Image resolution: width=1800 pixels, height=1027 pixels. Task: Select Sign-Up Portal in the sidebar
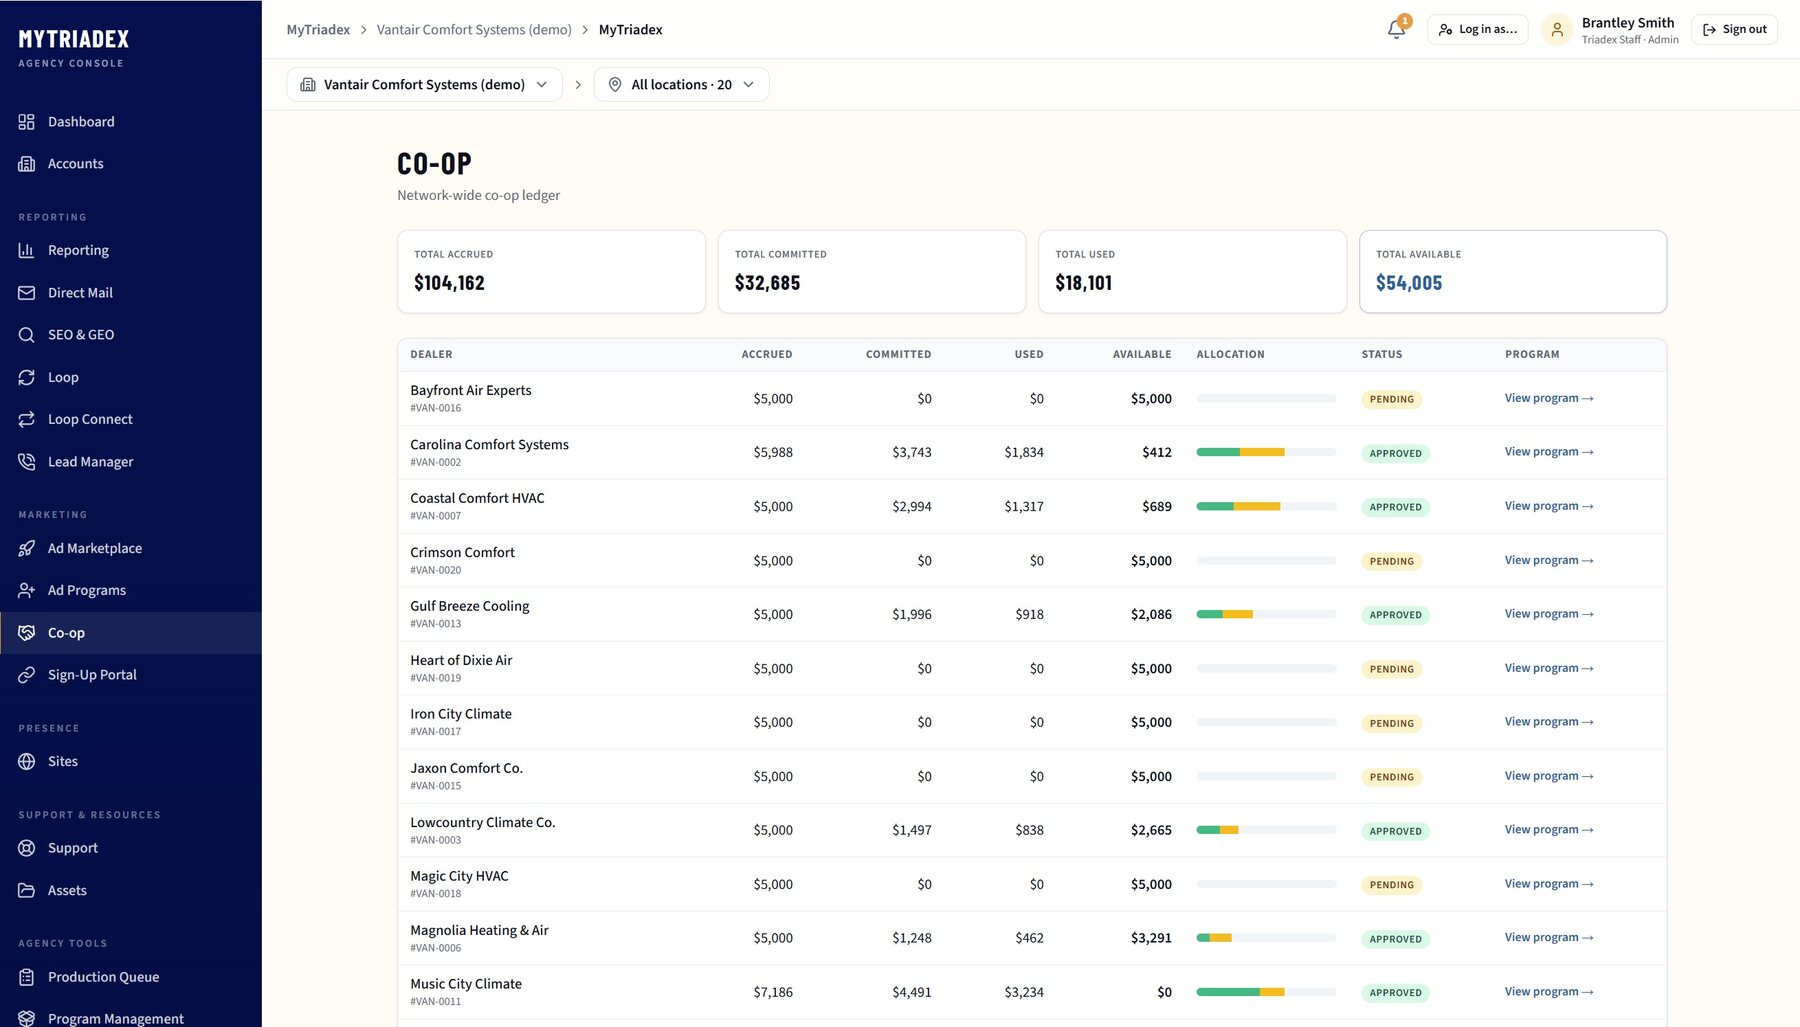pos(131,675)
